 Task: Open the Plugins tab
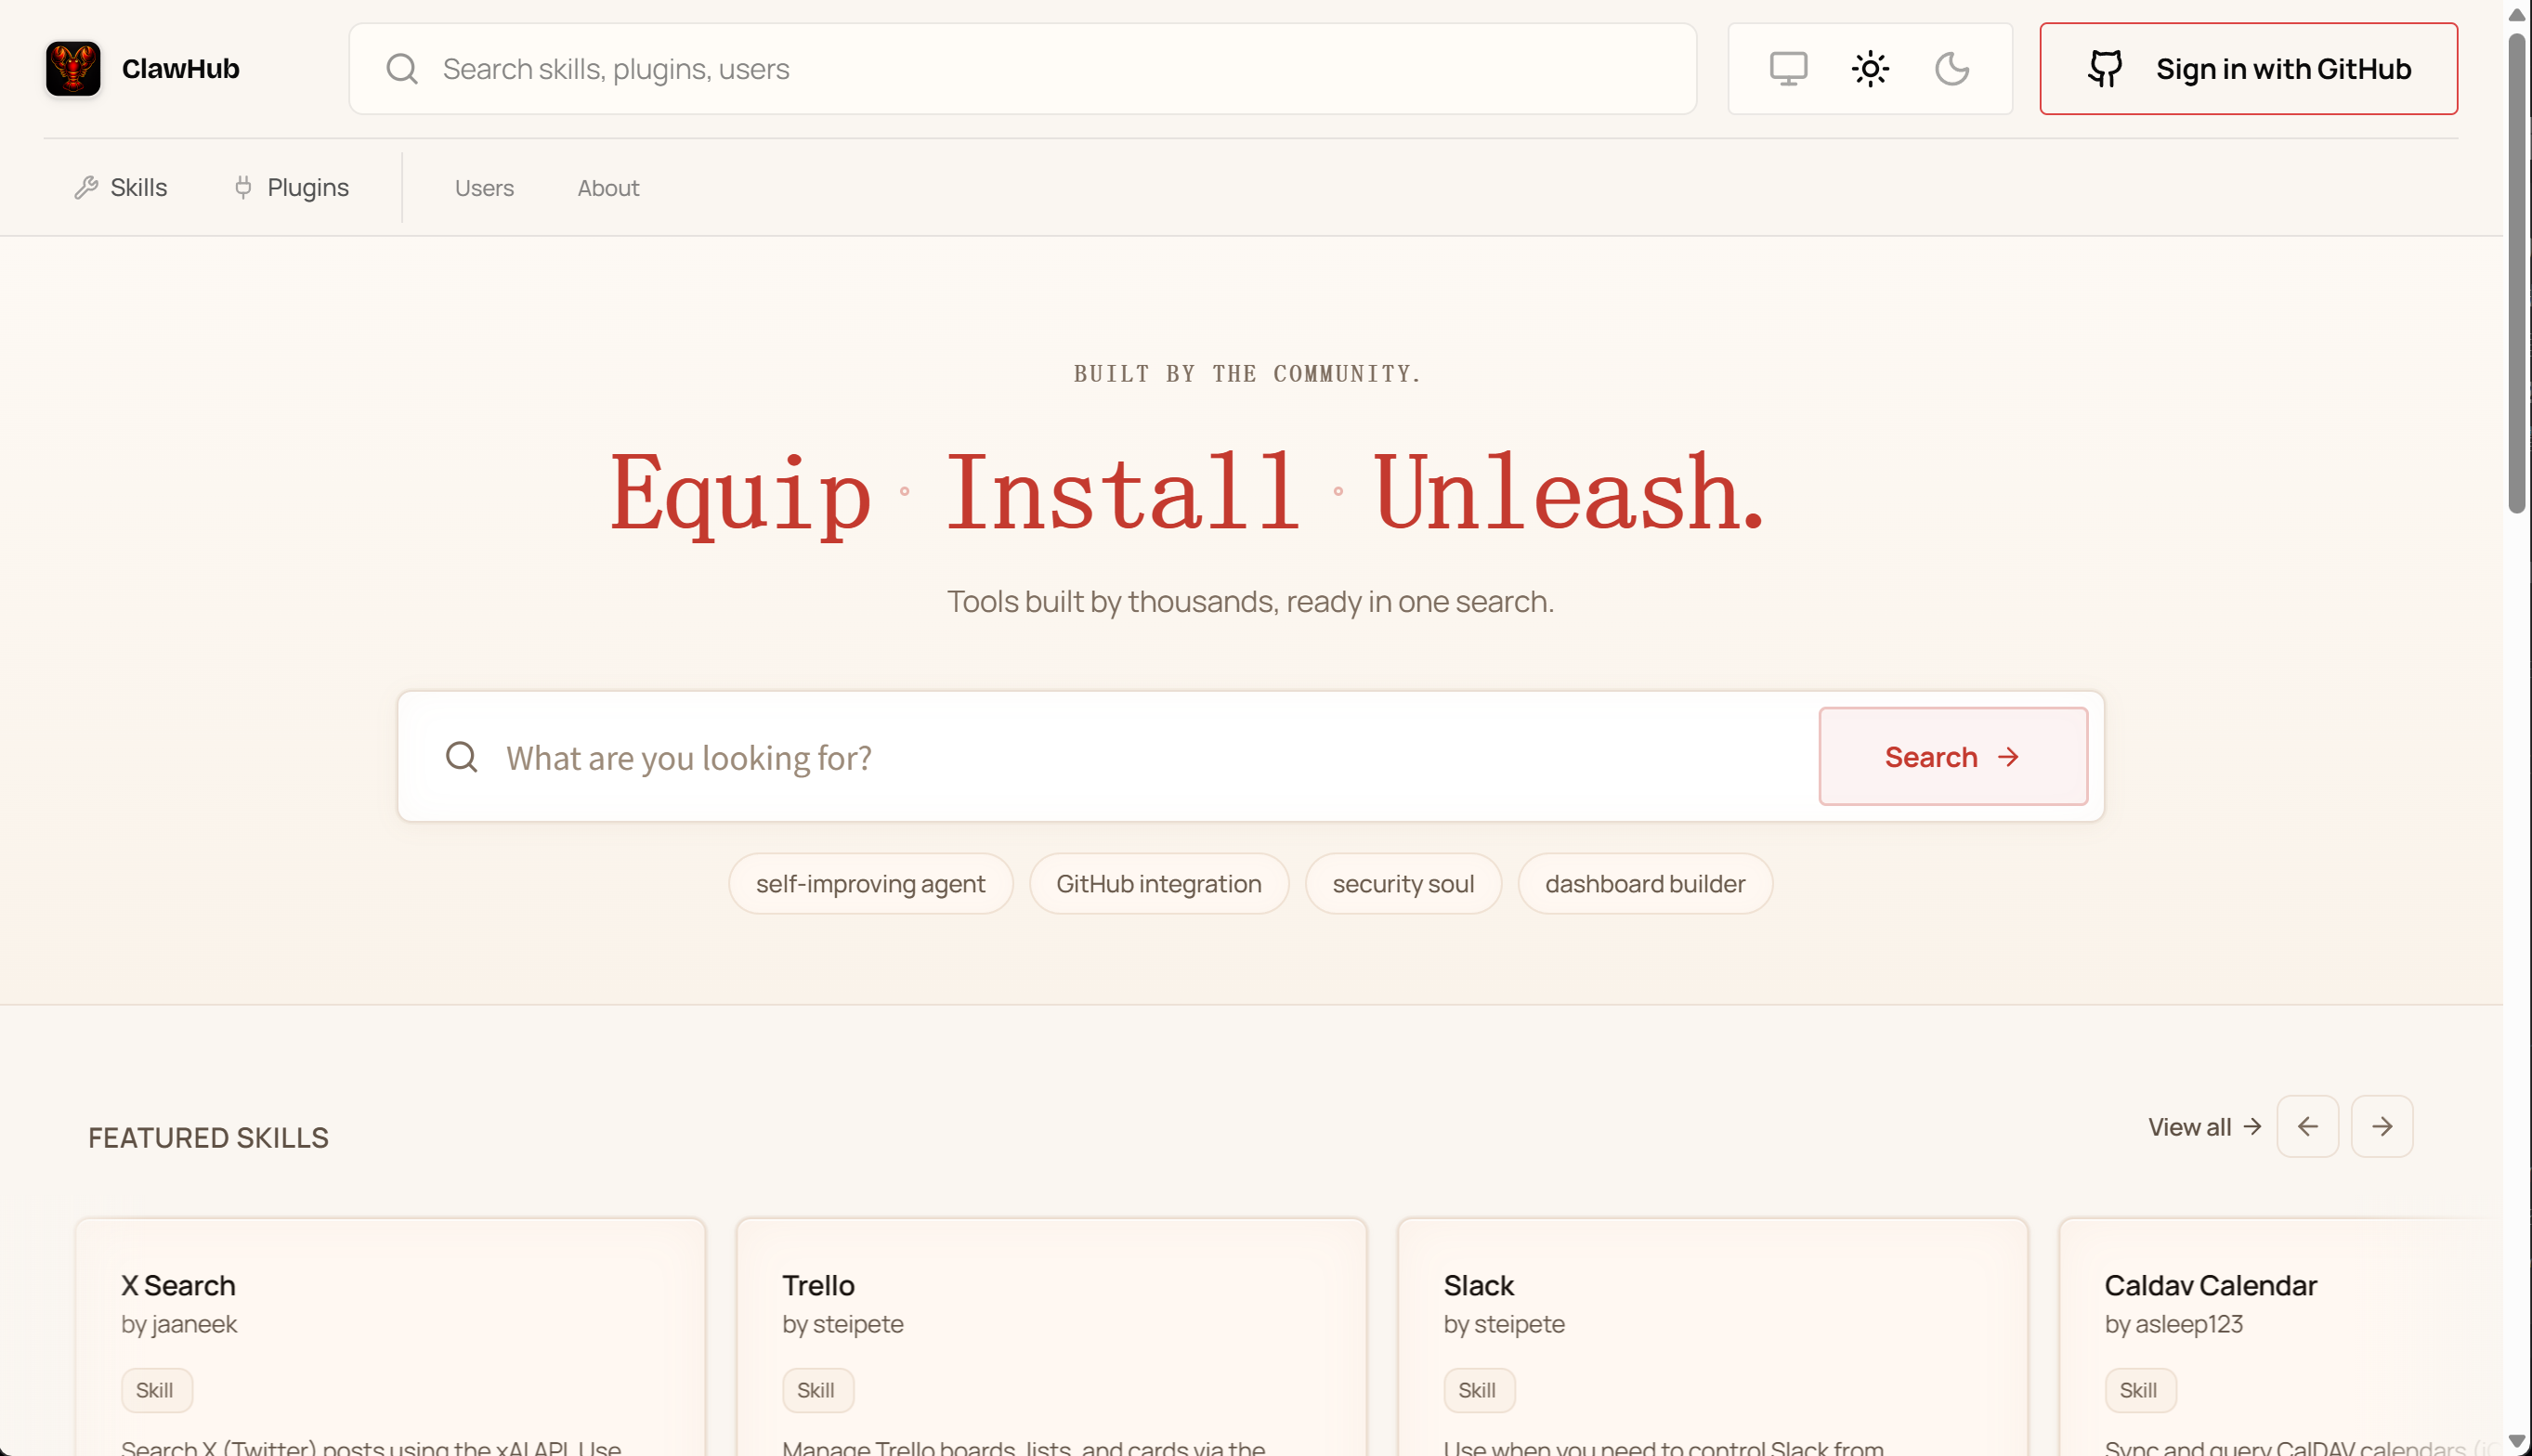point(291,187)
